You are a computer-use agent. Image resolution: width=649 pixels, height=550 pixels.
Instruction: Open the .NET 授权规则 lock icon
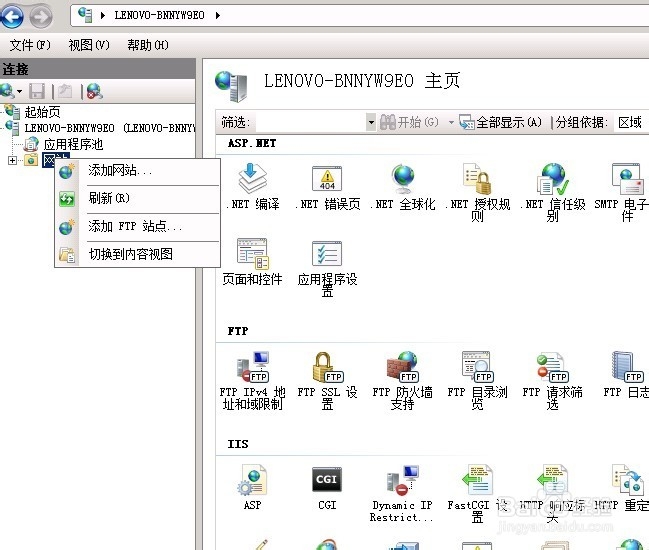(x=477, y=179)
